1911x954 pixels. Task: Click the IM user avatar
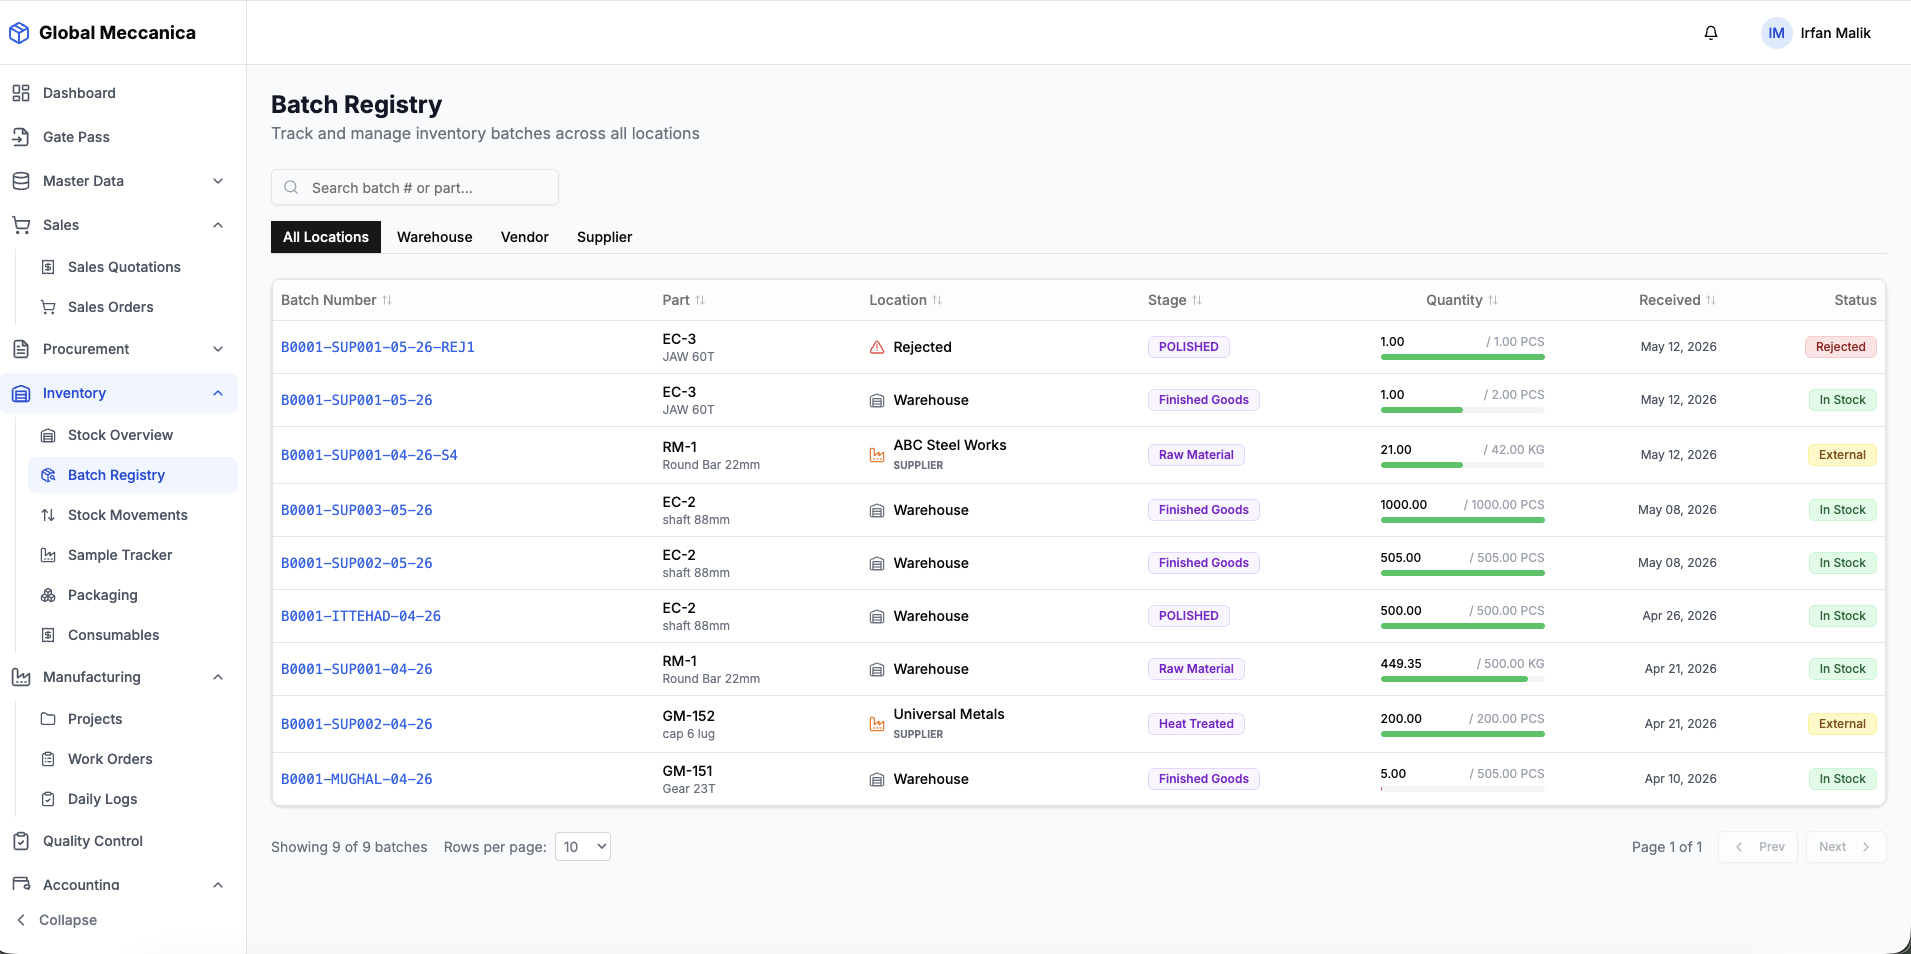(1776, 33)
